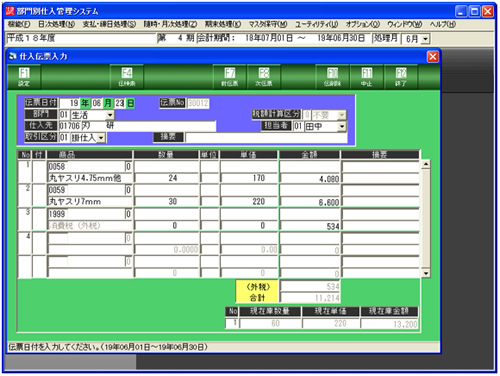Click product code field 0058 in row 1
500x376 pixels.
pyautogui.click(x=86, y=166)
